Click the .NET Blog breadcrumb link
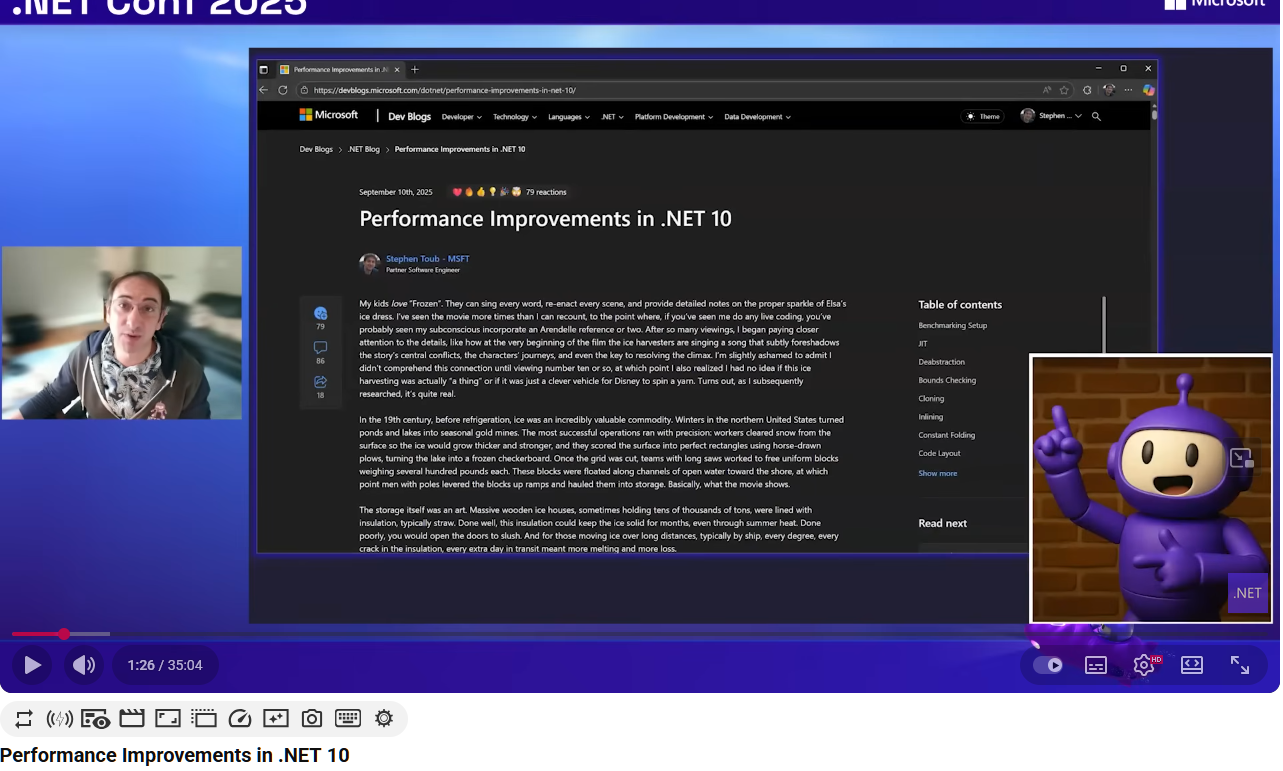 coord(364,149)
